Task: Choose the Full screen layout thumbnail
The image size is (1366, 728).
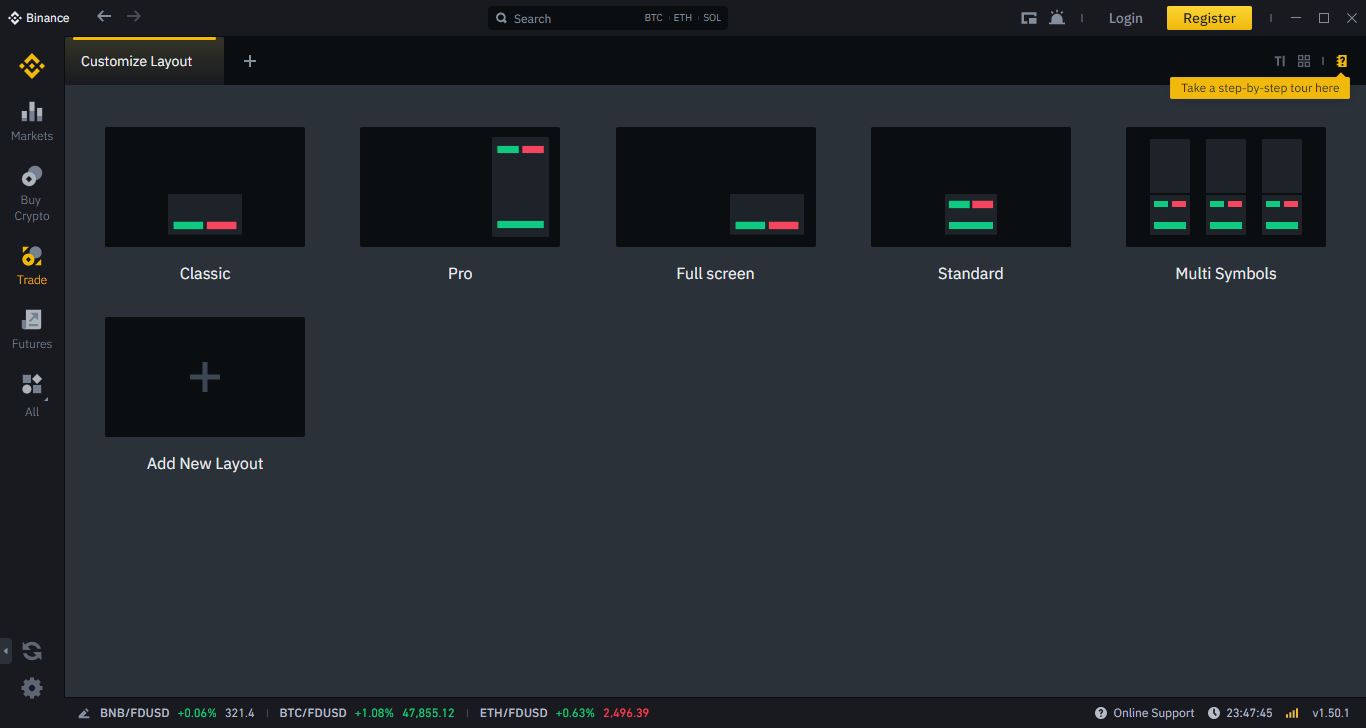Action: (716, 187)
